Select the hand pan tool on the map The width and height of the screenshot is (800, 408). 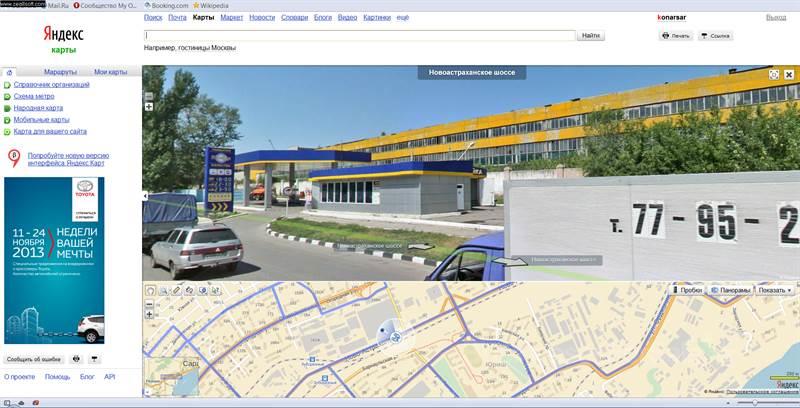151,290
